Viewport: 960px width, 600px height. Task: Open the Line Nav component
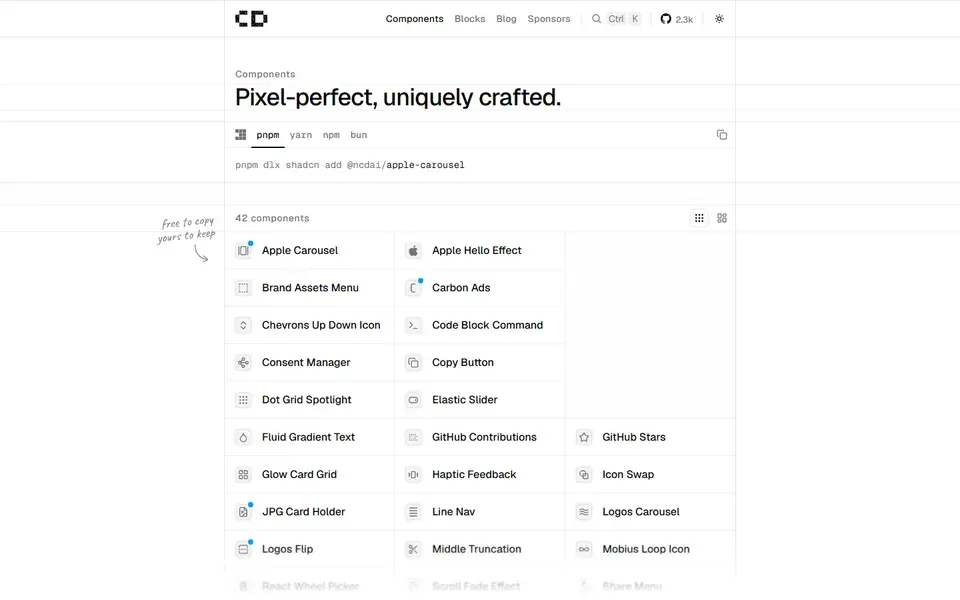pos(479,512)
